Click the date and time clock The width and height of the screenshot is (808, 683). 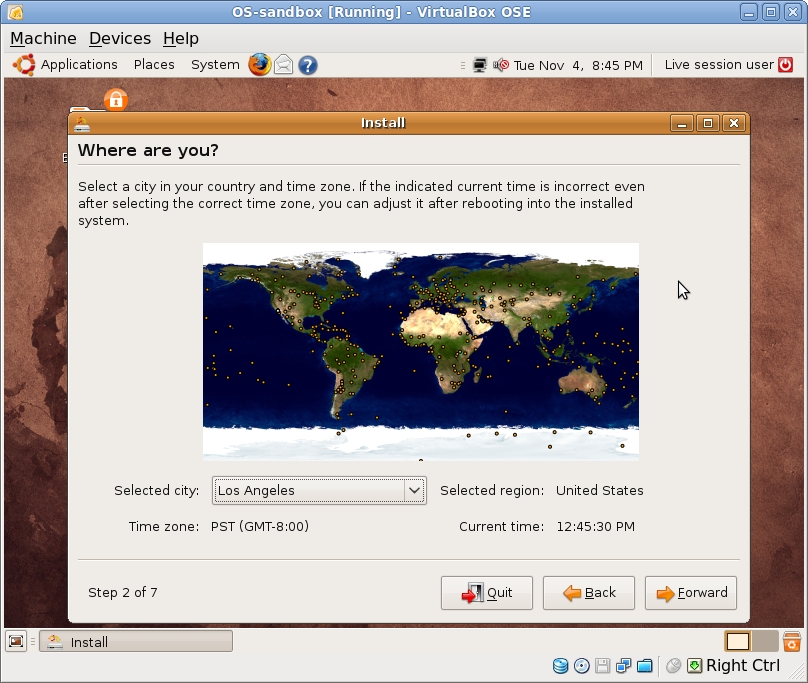point(578,65)
